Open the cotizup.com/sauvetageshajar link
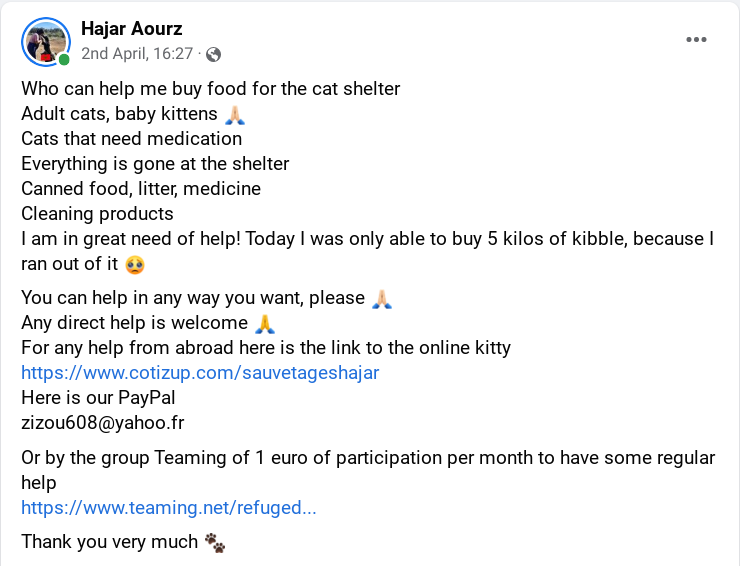Screen dimensions: 740x566 (x=200, y=372)
